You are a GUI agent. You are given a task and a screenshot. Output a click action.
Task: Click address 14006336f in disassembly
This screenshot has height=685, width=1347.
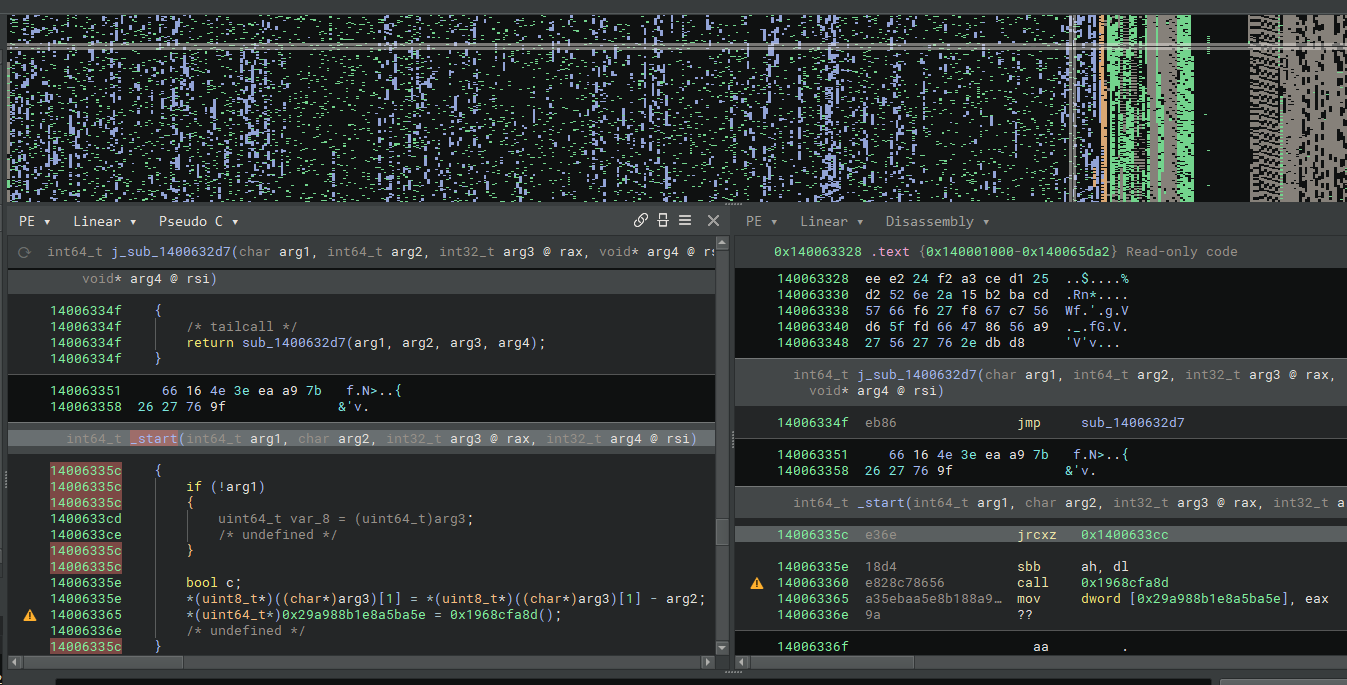(813, 647)
